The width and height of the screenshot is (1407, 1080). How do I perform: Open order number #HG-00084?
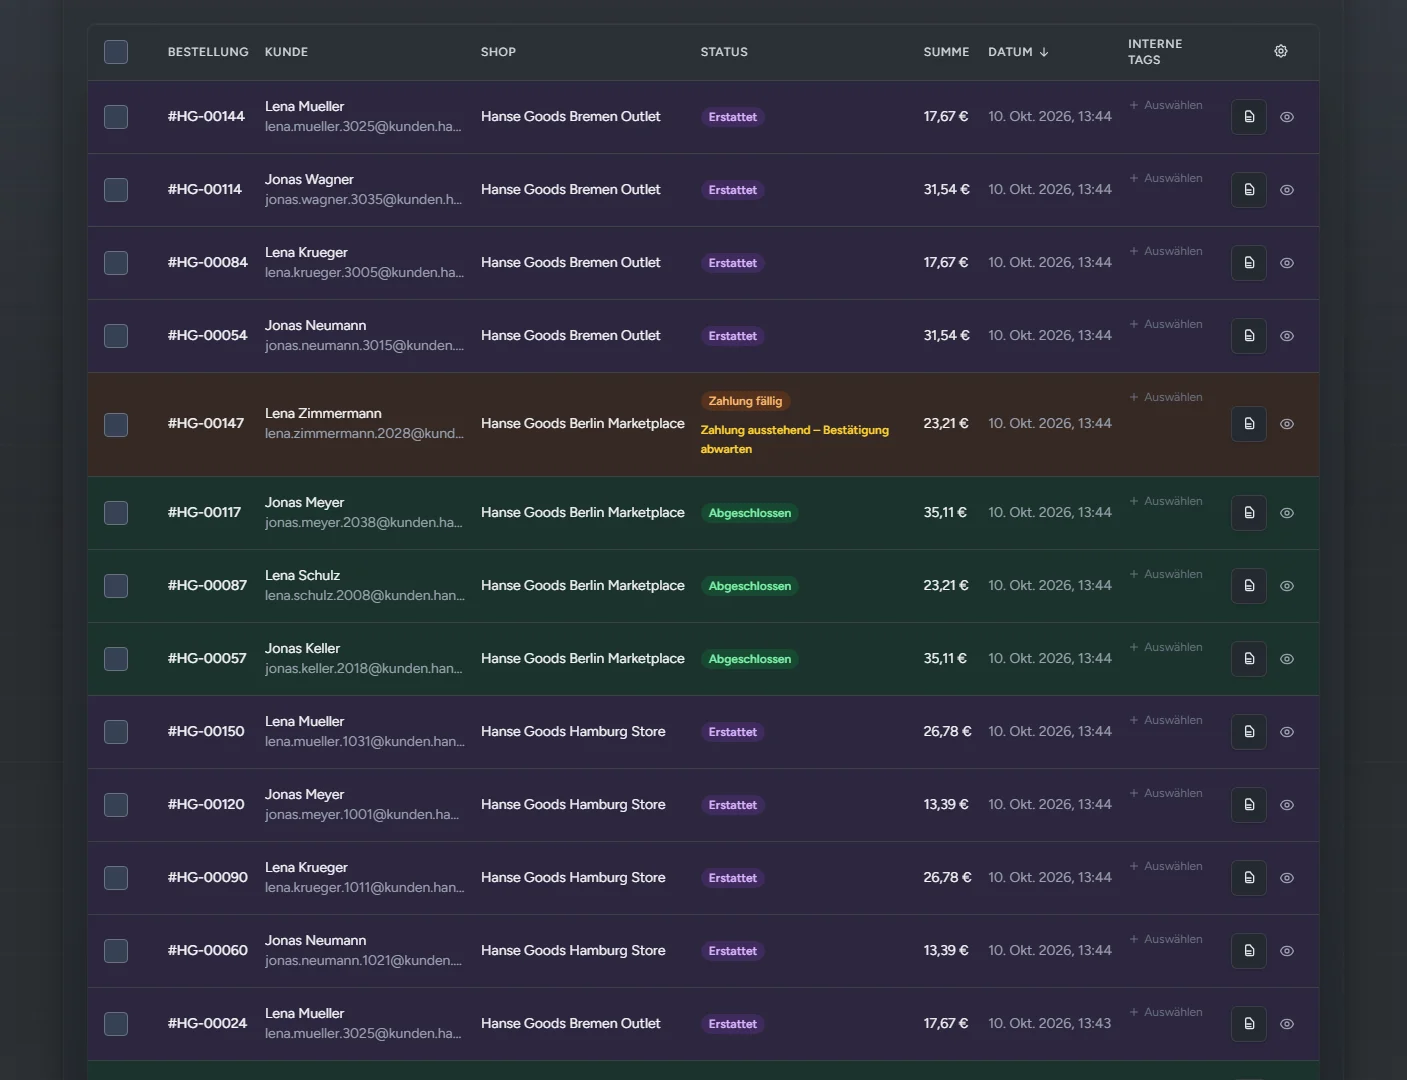[208, 262]
